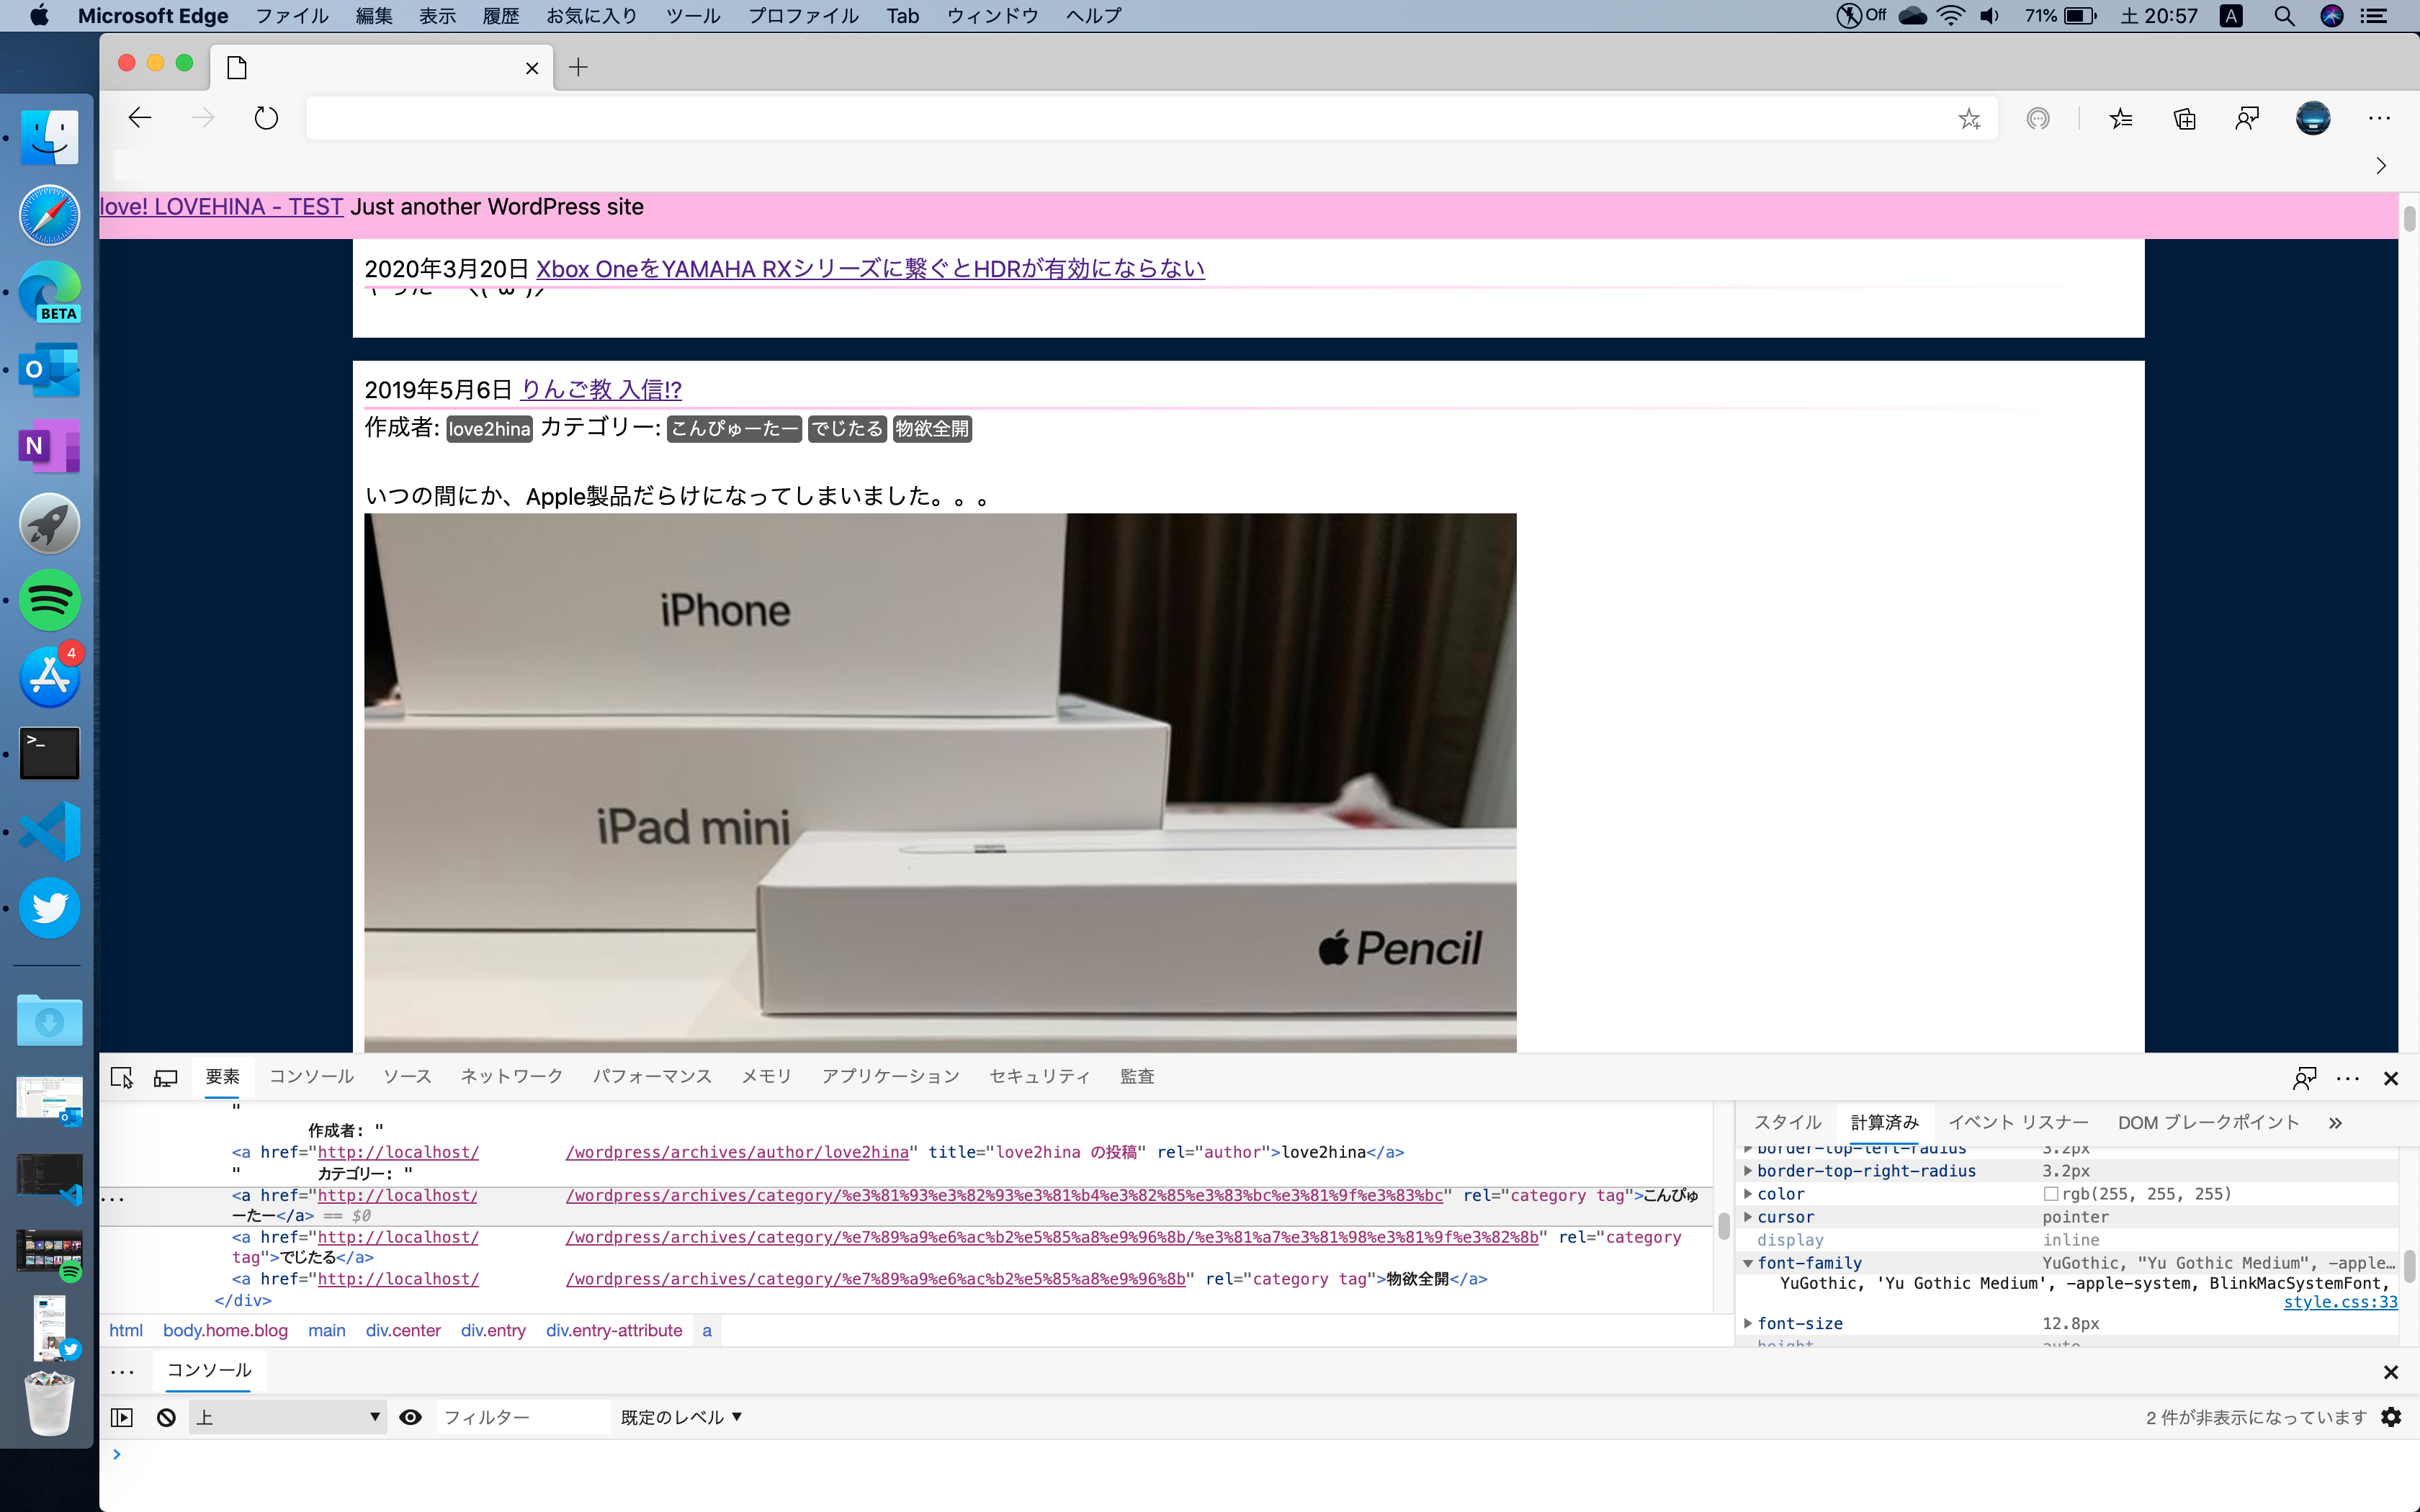Open the Performance DevTools tab
The width and height of the screenshot is (2420, 1512).
652,1077
